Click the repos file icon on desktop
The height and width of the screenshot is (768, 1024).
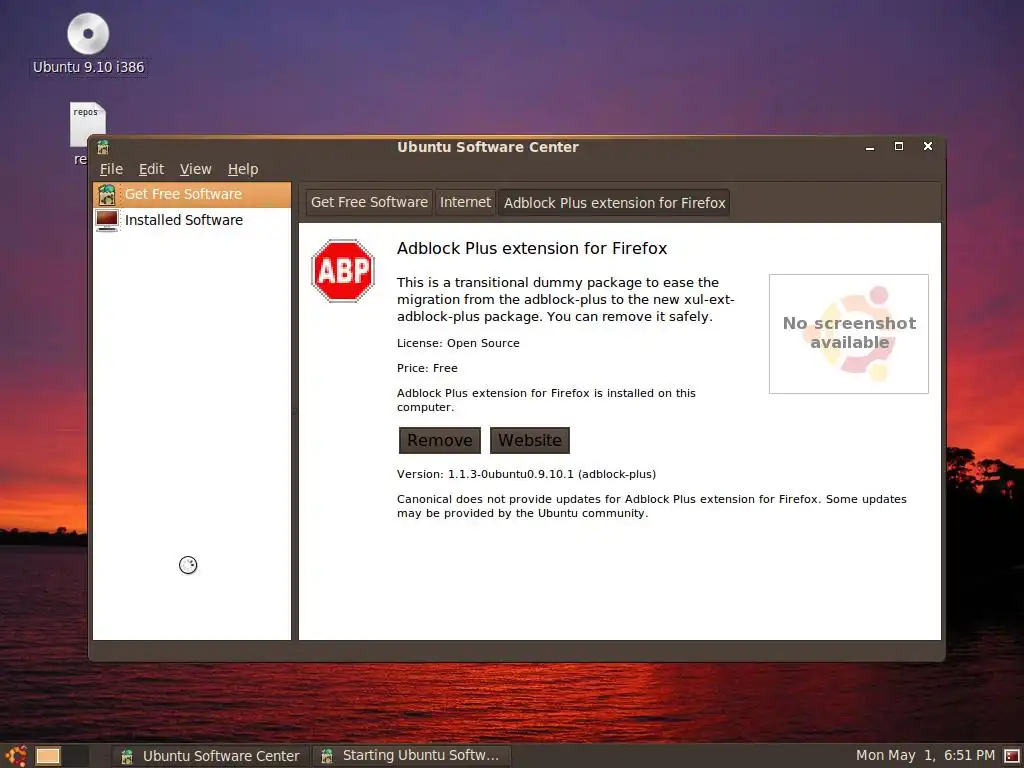click(88, 123)
